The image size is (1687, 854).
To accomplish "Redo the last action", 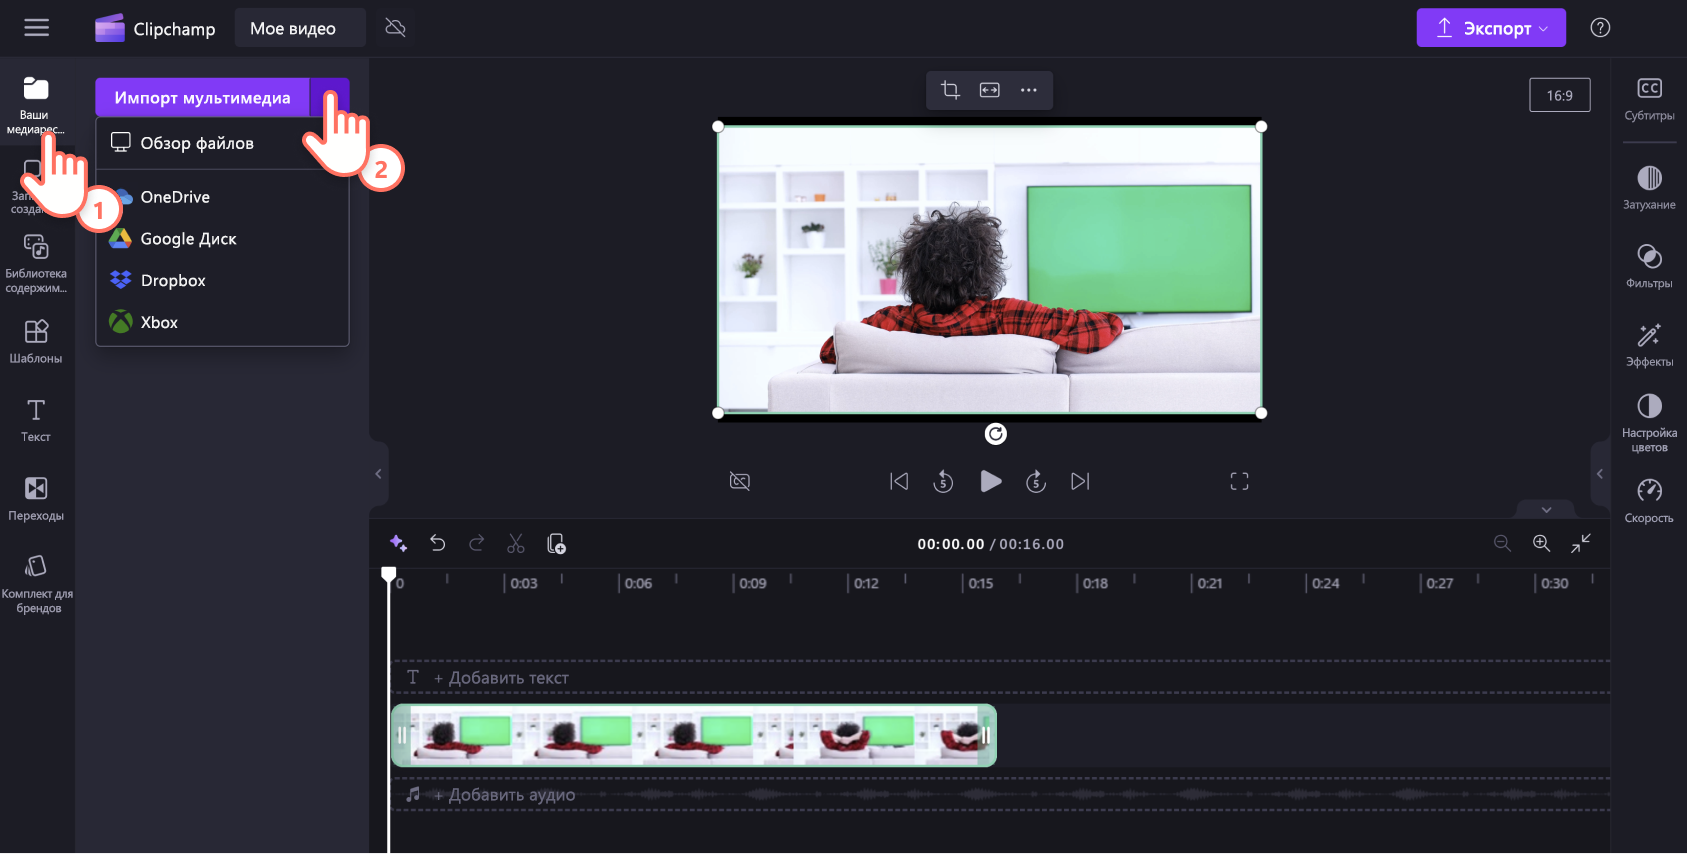I will pos(476,543).
